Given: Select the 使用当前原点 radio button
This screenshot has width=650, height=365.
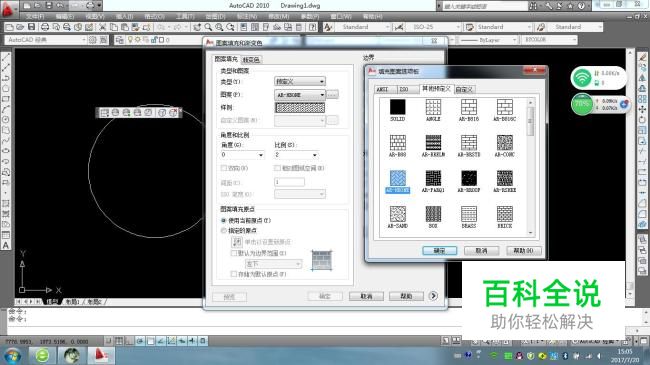Looking at the screenshot, I should (x=224, y=221).
